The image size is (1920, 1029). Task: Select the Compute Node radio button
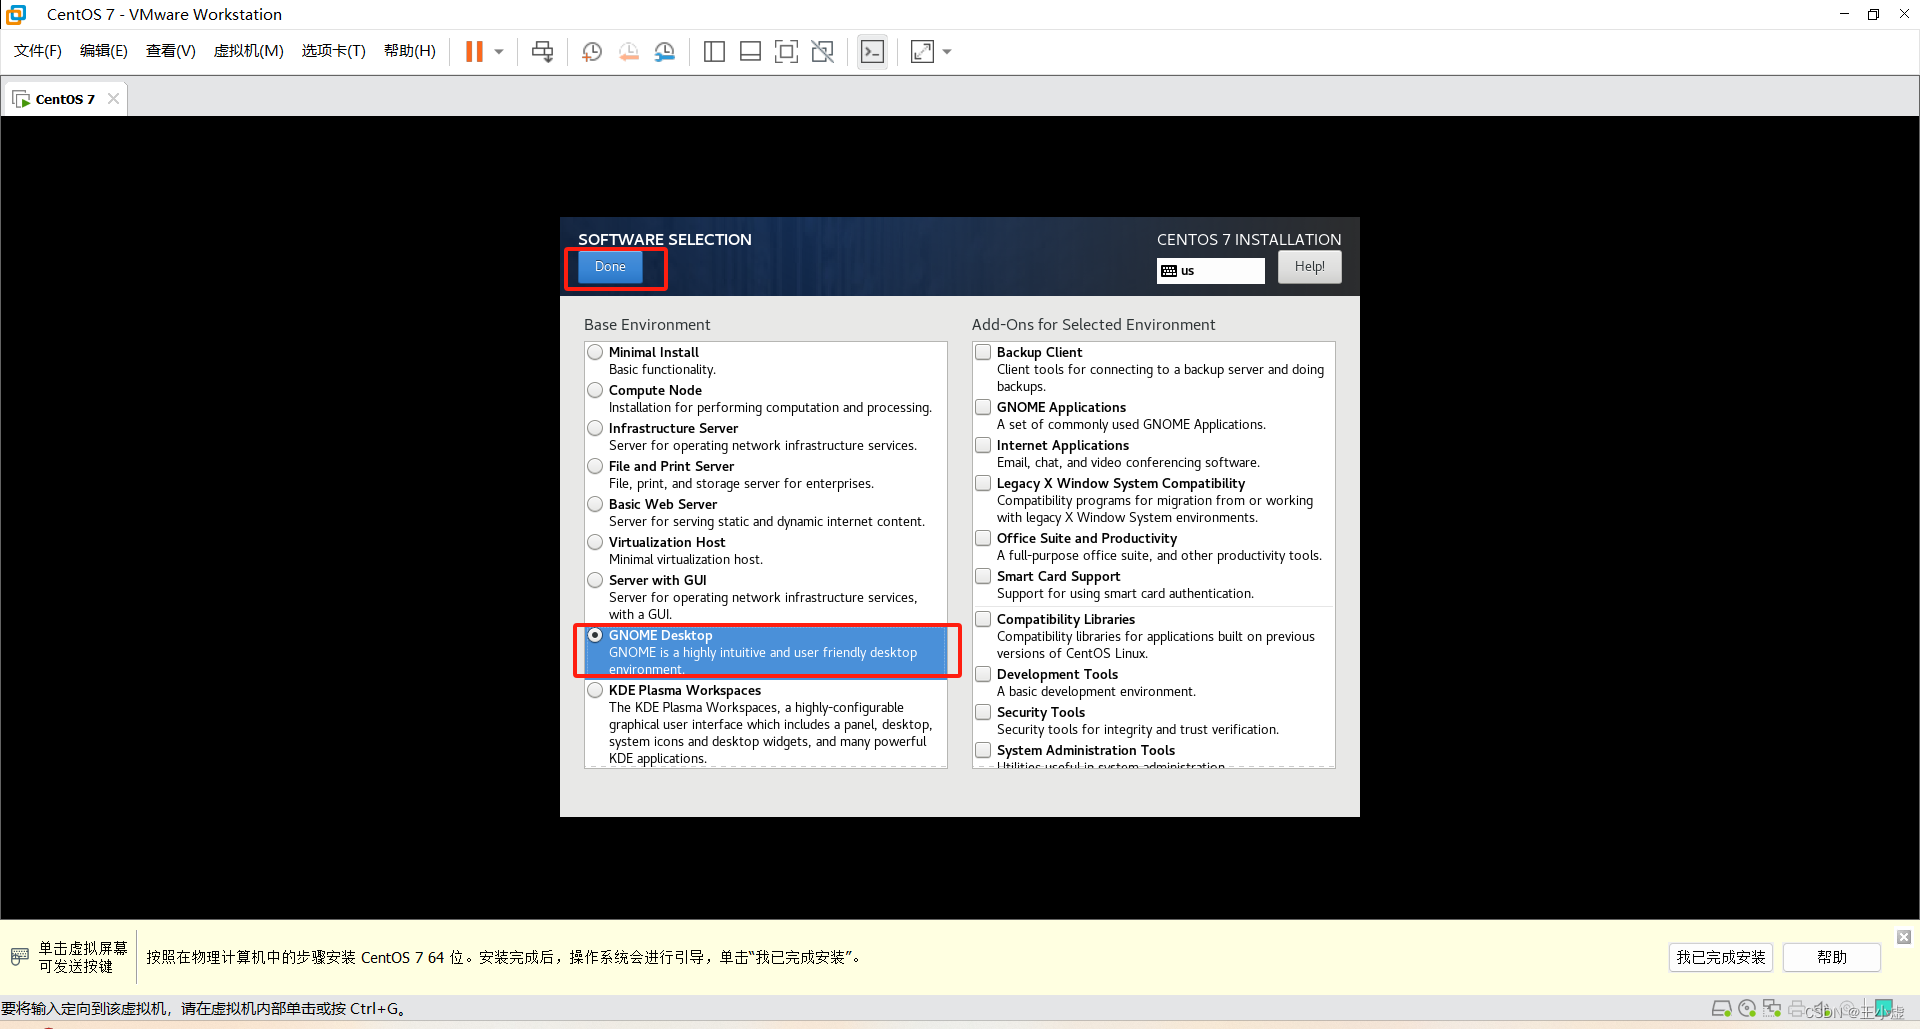595,390
